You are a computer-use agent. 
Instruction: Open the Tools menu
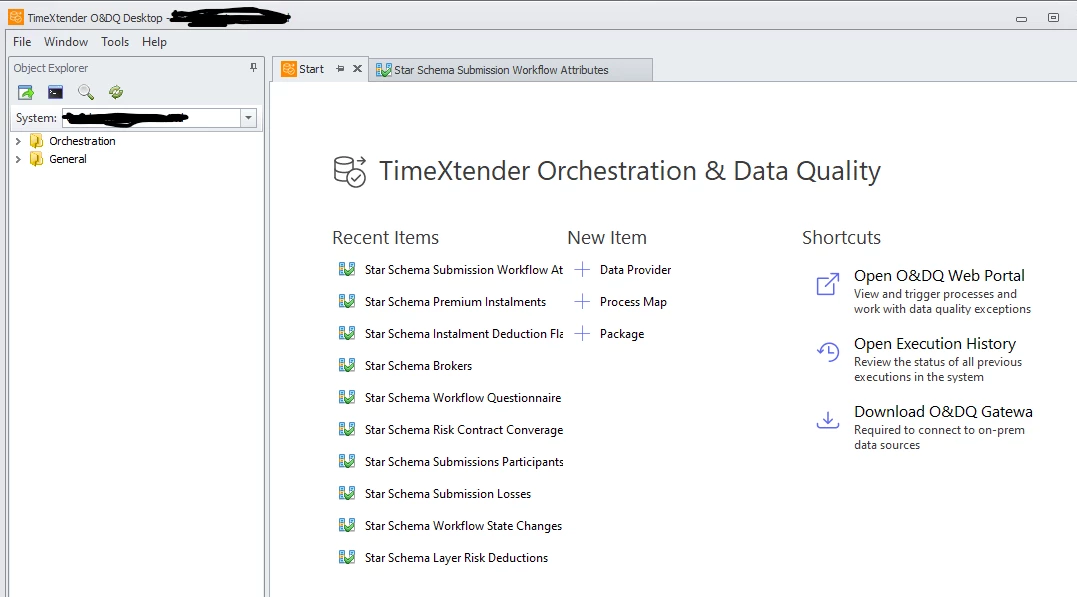click(x=115, y=42)
